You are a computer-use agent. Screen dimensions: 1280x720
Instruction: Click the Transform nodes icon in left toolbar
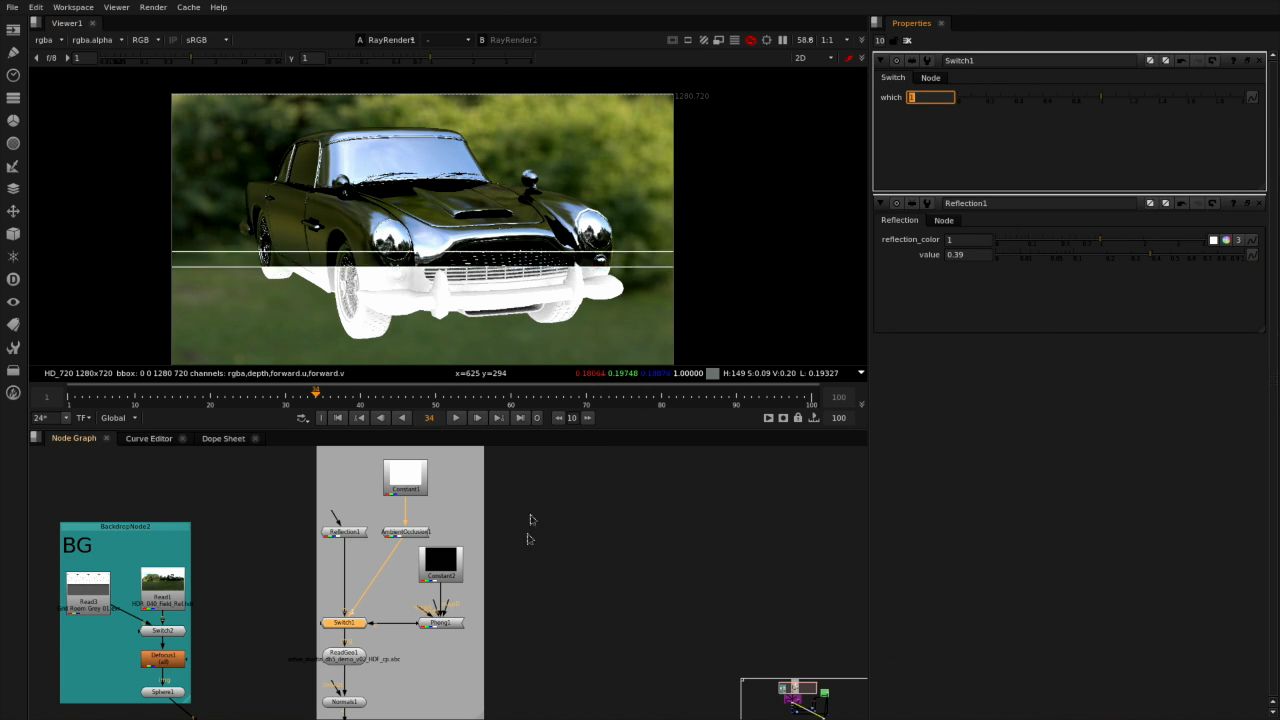click(13, 213)
